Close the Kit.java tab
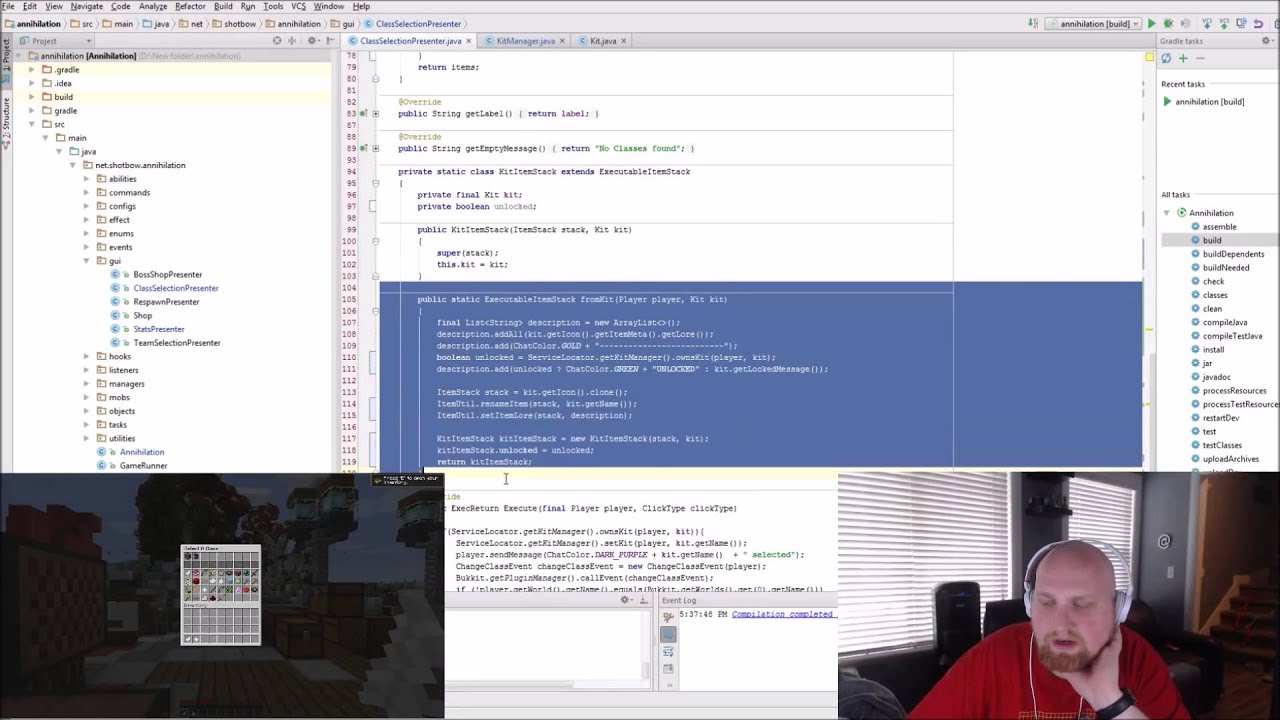The width and height of the screenshot is (1280, 720). click(x=623, y=41)
